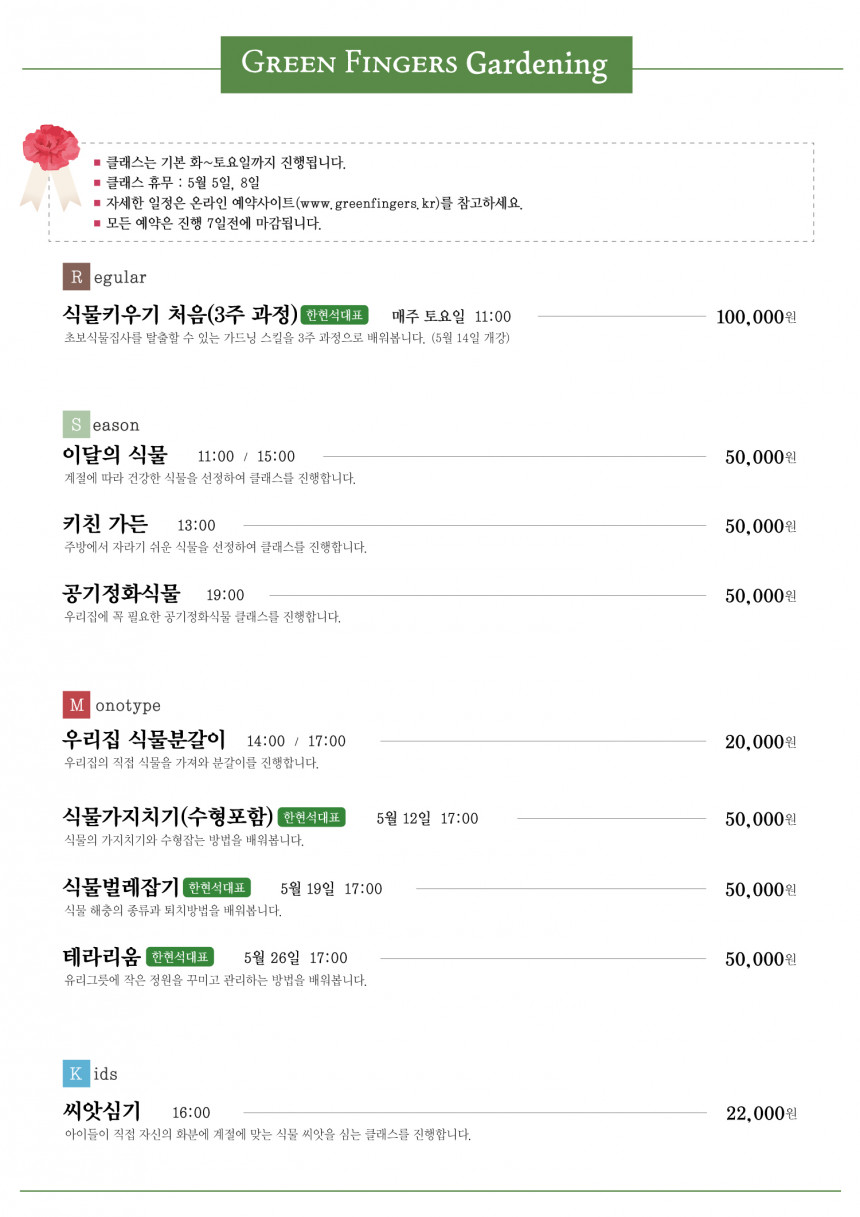The image size is (860, 1217).
Task: Select the 키친 가든 class title
Action: [x=105, y=524]
